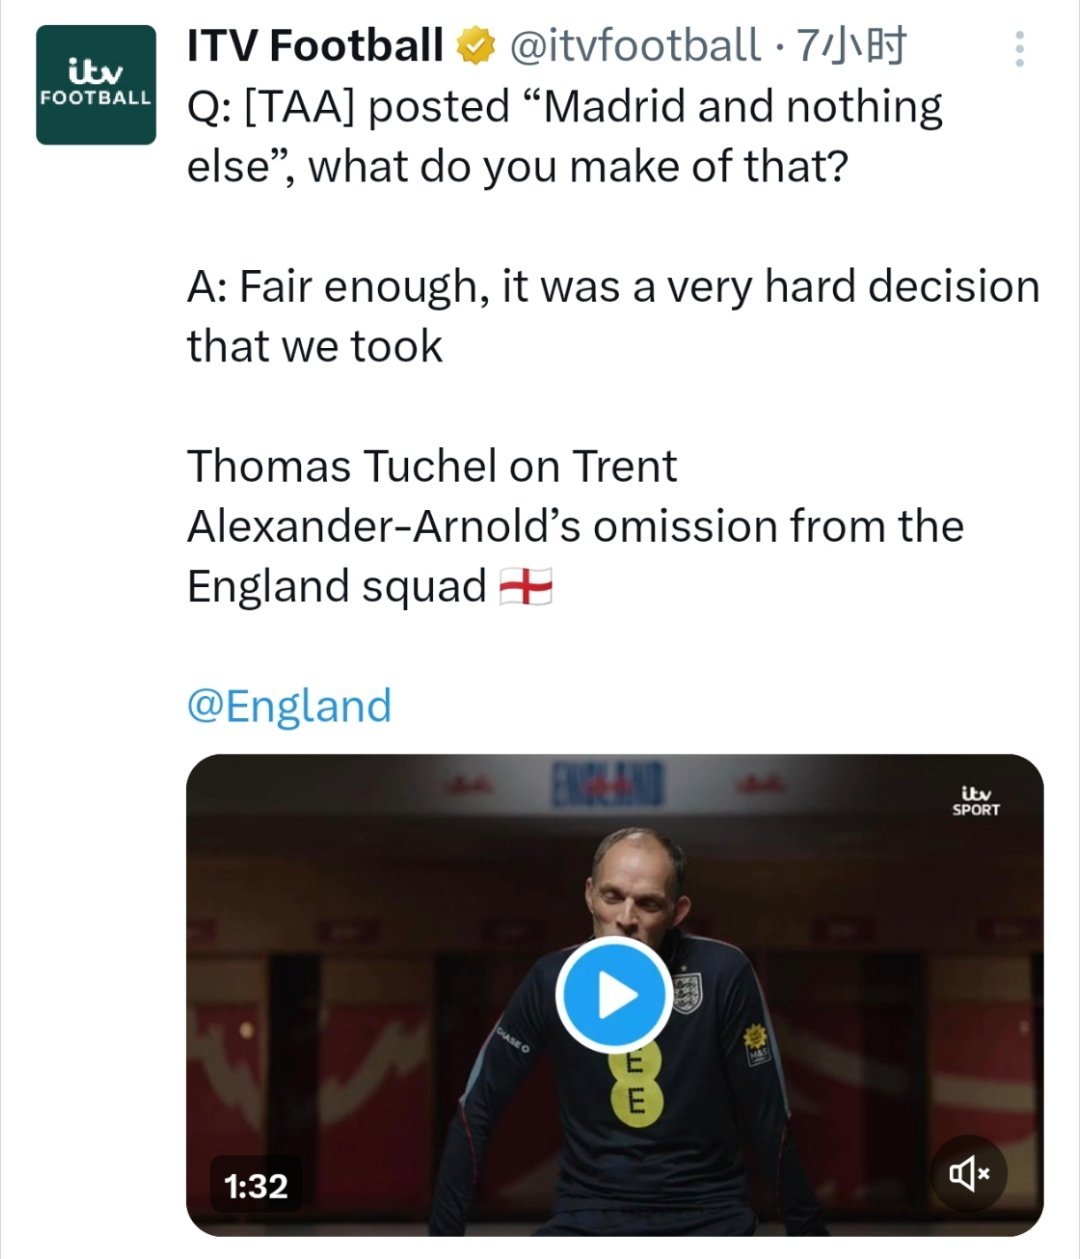Click the ITV Sport watermark in video
The height and width of the screenshot is (1259, 1080).
pyautogui.click(x=975, y=800)
